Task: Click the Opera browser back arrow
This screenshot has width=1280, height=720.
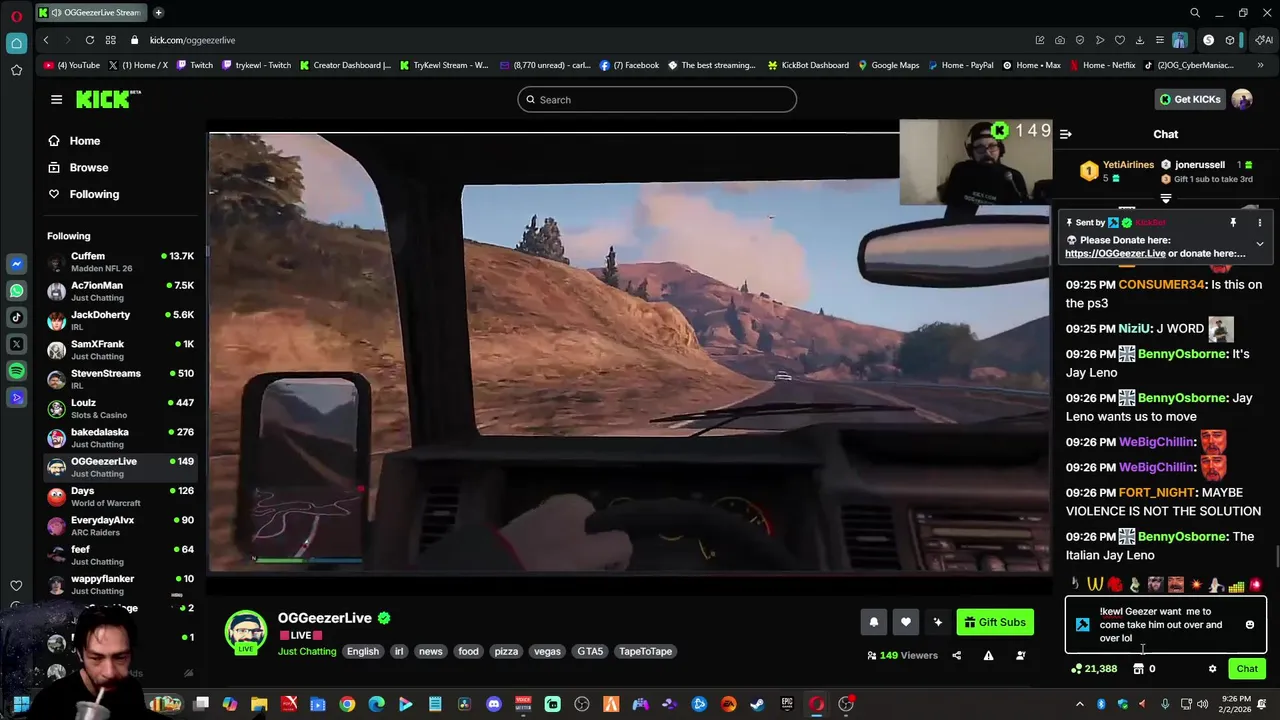Action: (x=45, y=40)
